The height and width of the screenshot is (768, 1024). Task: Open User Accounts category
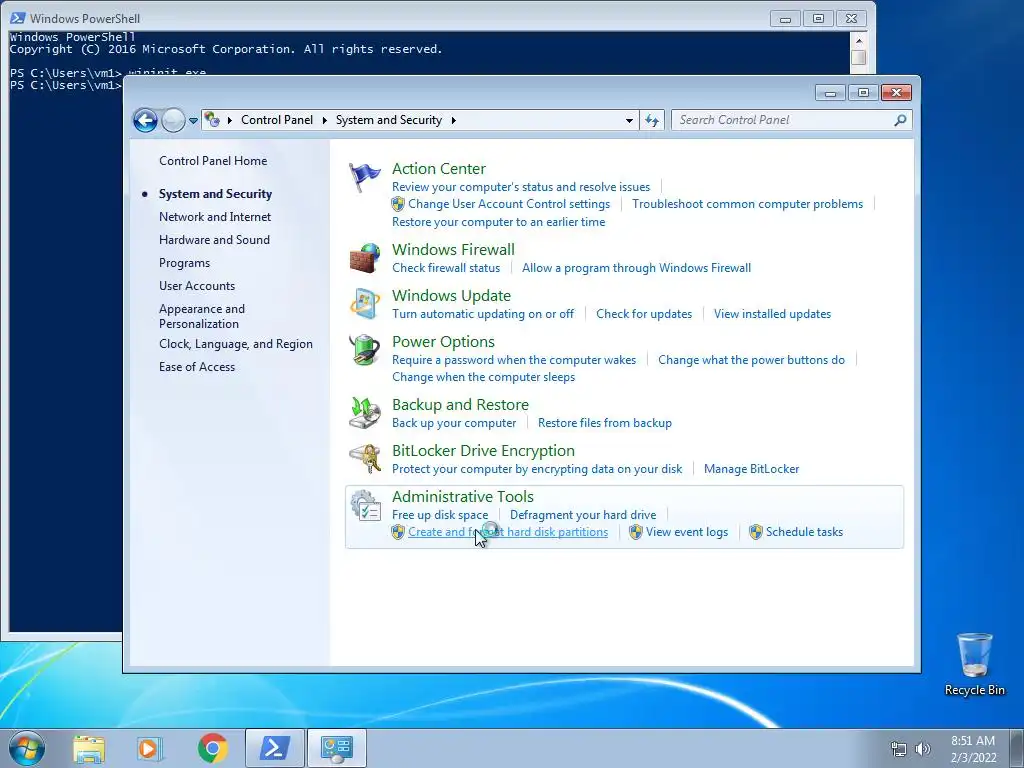(197, 285)
